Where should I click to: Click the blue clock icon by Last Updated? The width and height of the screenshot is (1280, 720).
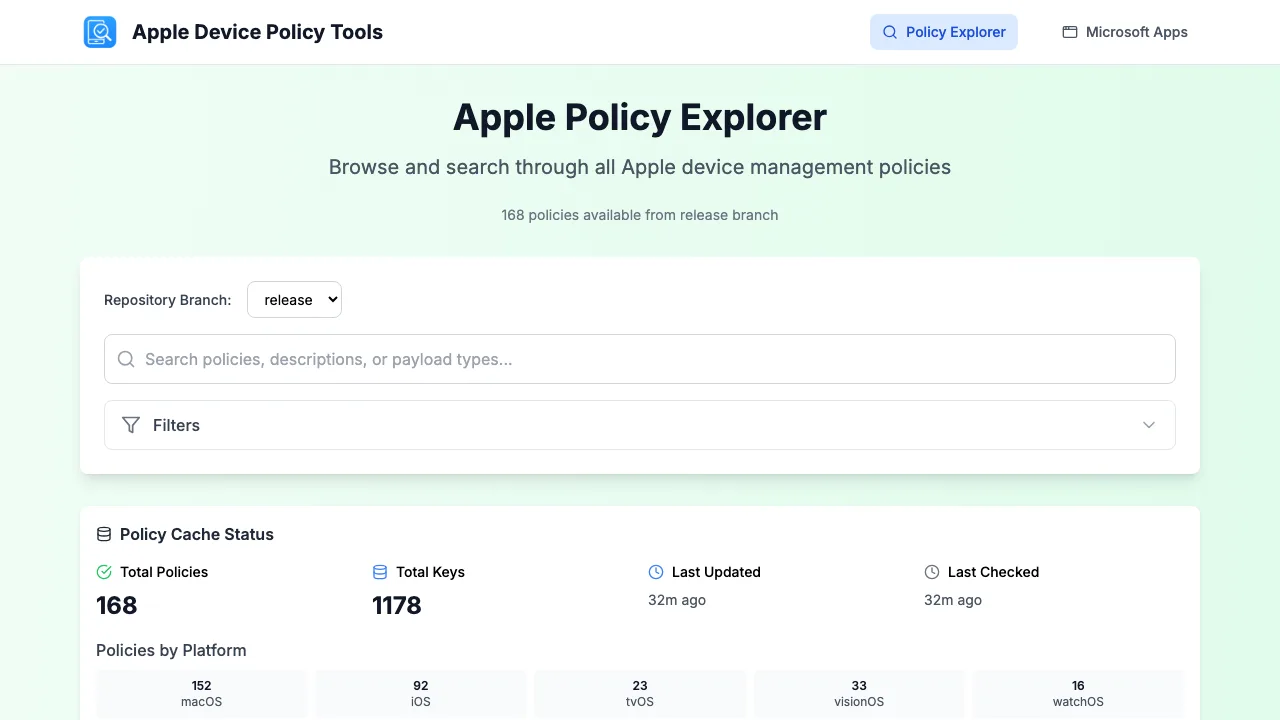[x=656, y=572]
